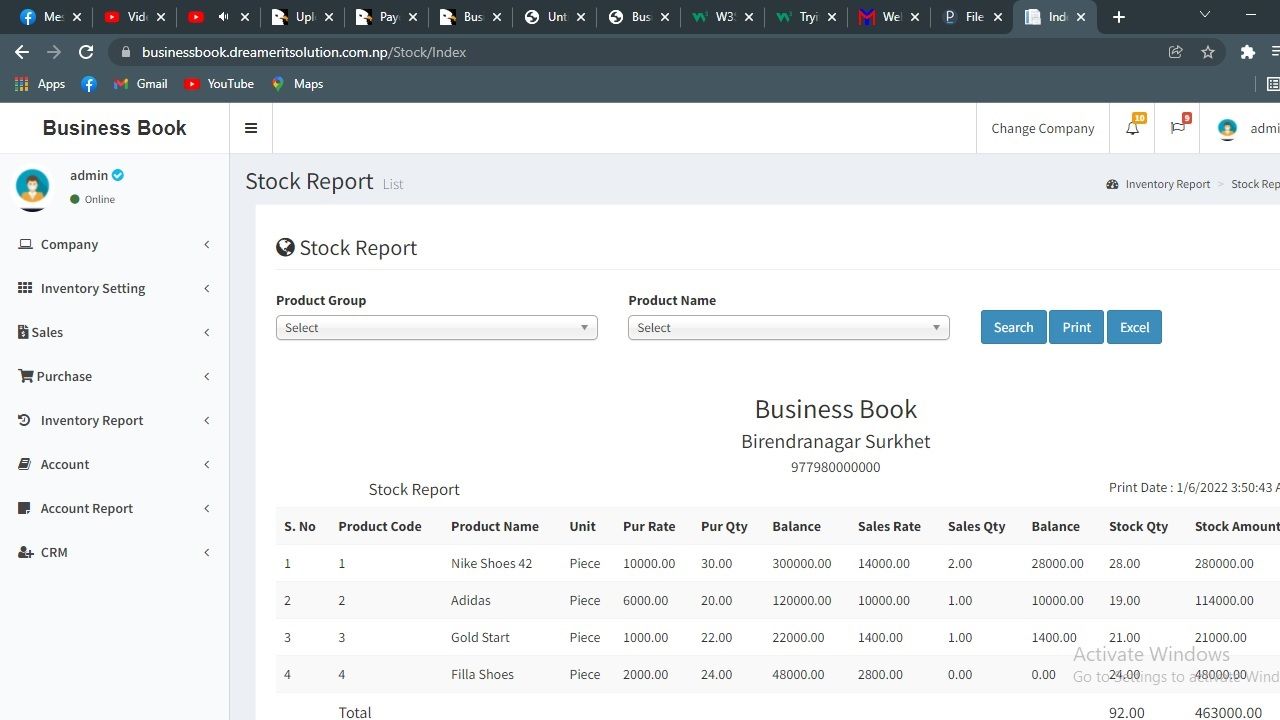Open the CRM sidebar menu
The height and width of the screenshot is (720, 1280).
click(54, 552)
